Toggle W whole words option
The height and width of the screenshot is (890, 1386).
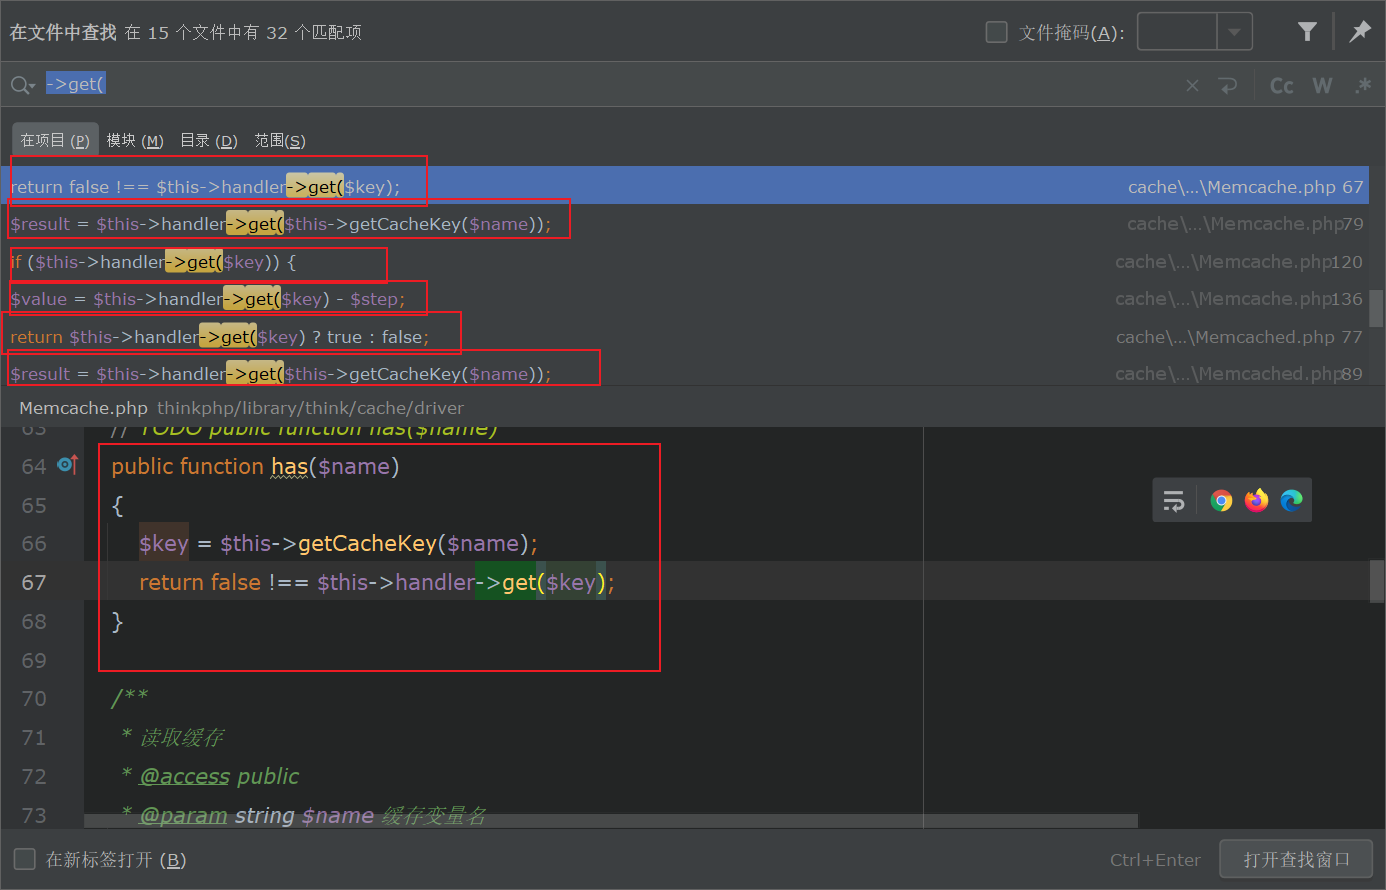pyautogui.click(x=1322, y=86)
